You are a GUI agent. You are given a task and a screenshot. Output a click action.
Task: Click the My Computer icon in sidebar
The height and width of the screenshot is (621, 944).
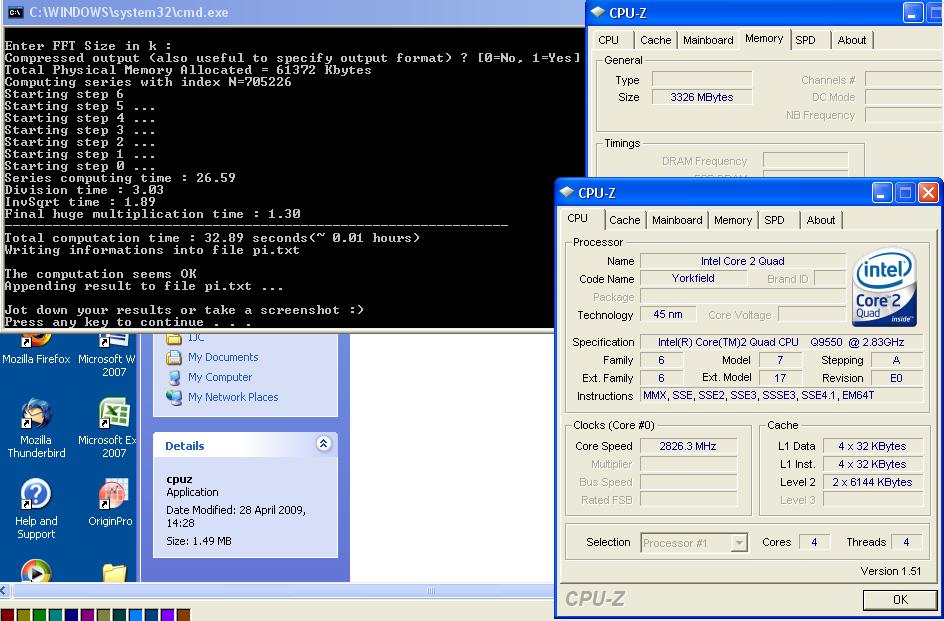pyautogui.click(x=174, y=378)
